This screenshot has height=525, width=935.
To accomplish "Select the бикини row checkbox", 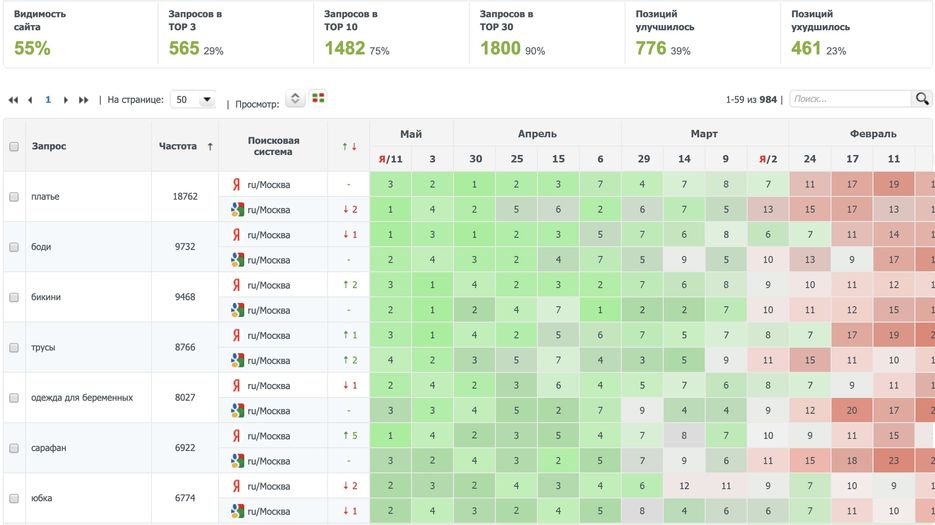I will tap(14, 297).
